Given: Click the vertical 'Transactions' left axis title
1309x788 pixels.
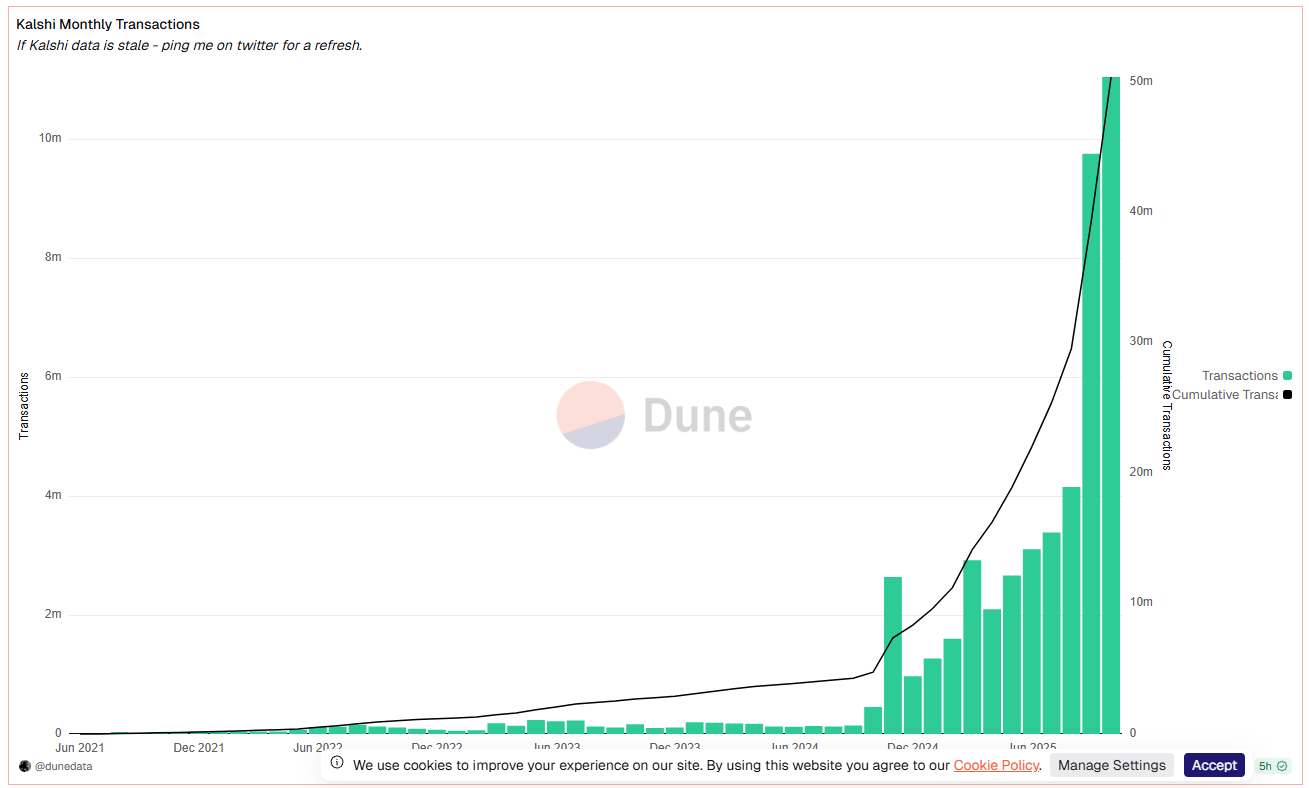Looking at the screenshot, I should (x=24, y=406).
